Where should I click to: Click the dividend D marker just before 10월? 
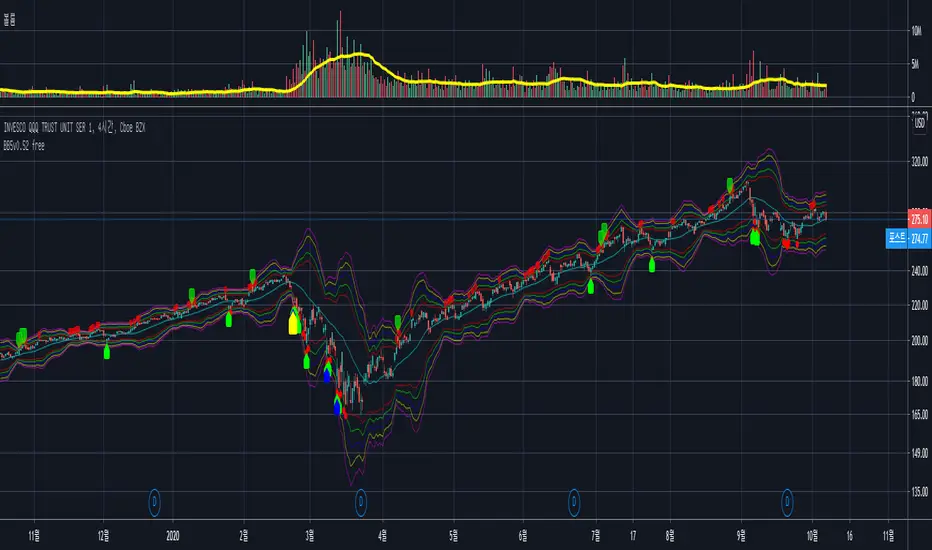pyautogui.click(x=787, y=502)
